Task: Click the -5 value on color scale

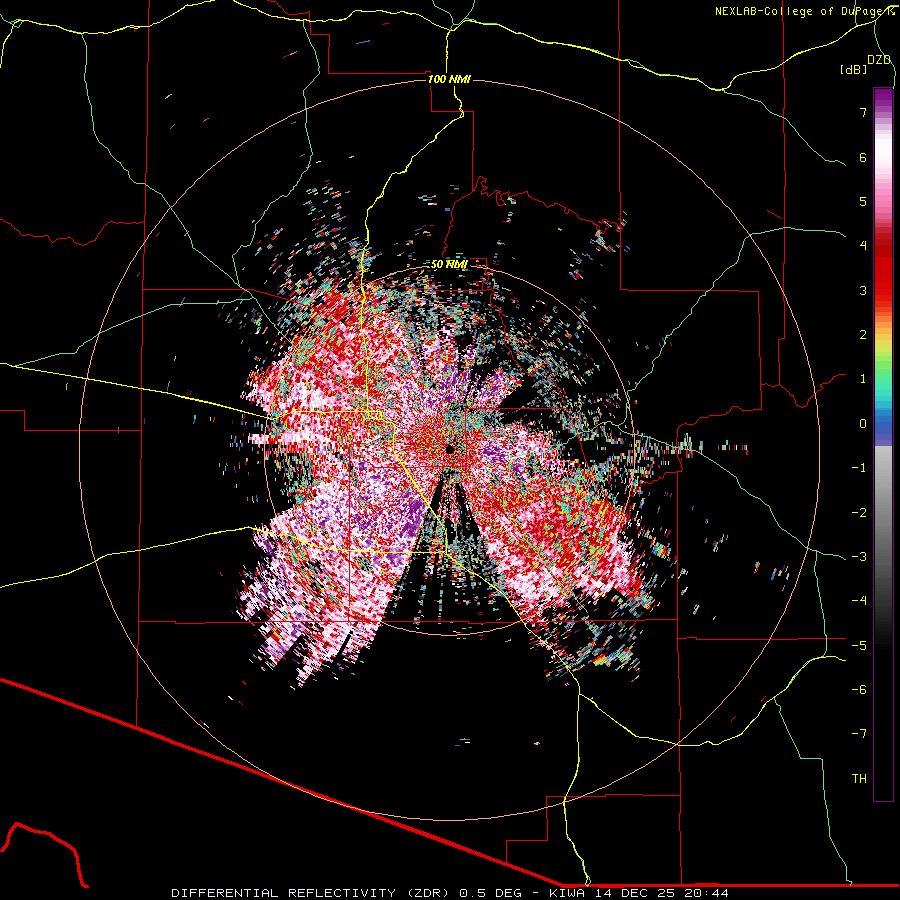Action: coord(859,645)
